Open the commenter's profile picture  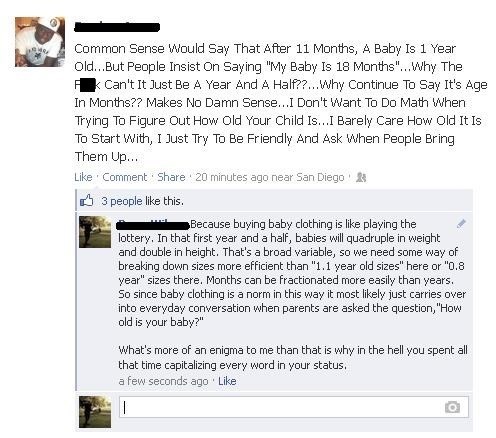95,232
